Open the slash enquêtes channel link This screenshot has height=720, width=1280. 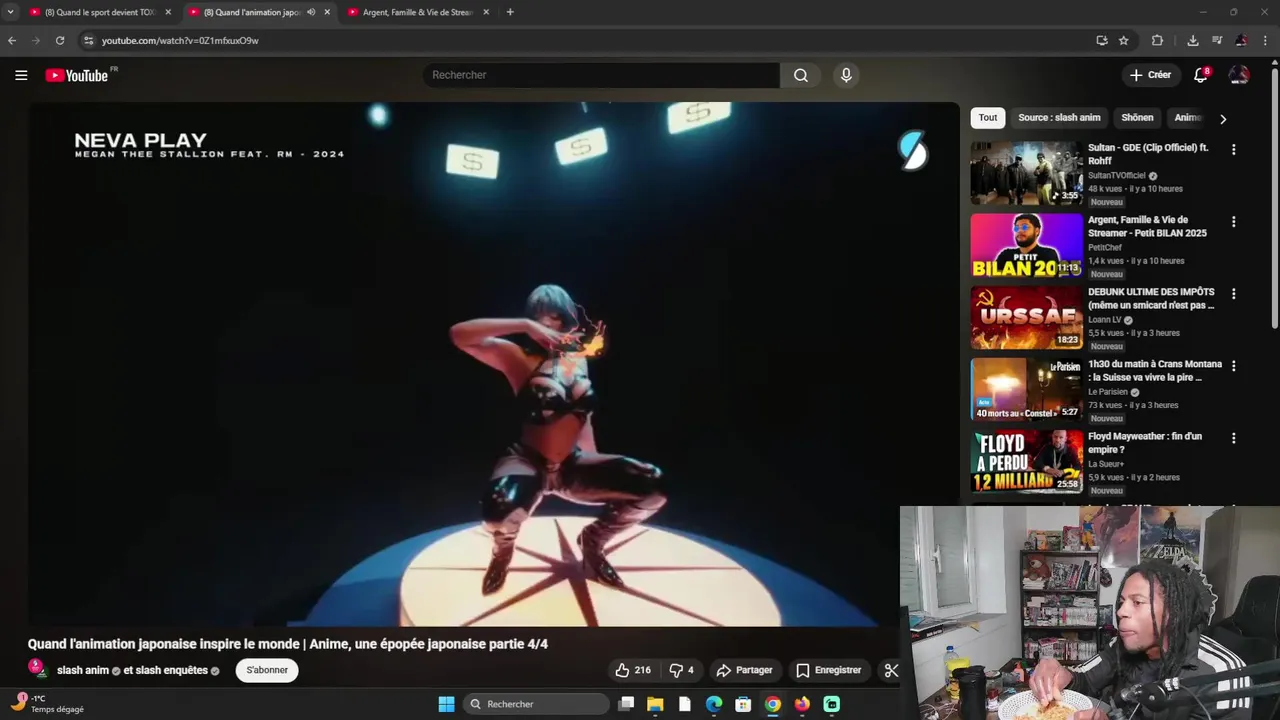[172, 670]
